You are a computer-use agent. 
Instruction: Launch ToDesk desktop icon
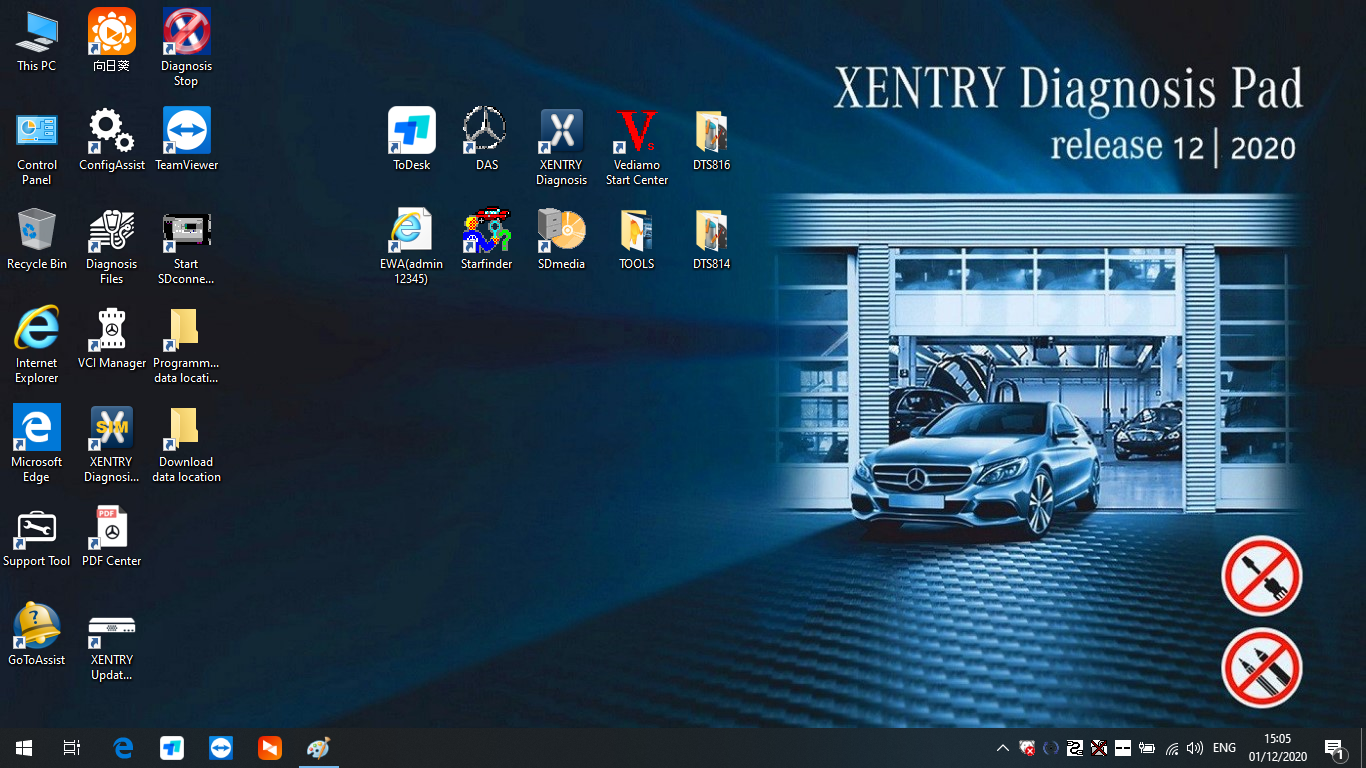click(x=412, y=140)
